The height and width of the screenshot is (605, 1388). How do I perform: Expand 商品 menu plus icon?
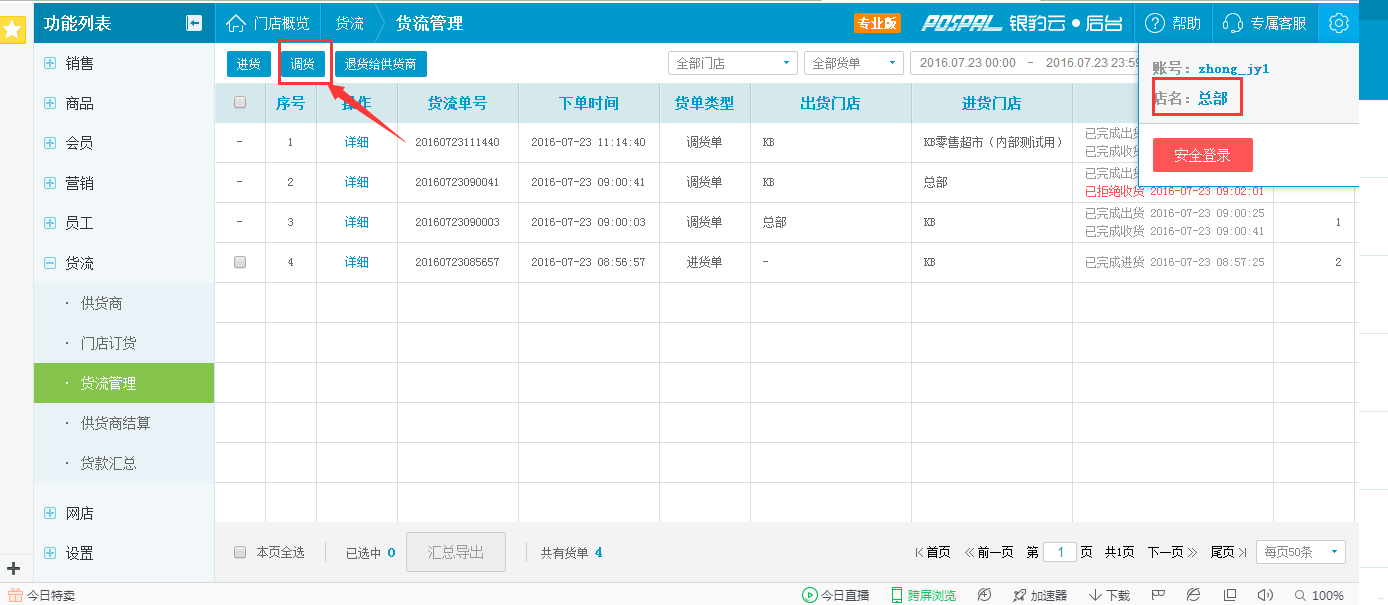(x=50, y=103)
